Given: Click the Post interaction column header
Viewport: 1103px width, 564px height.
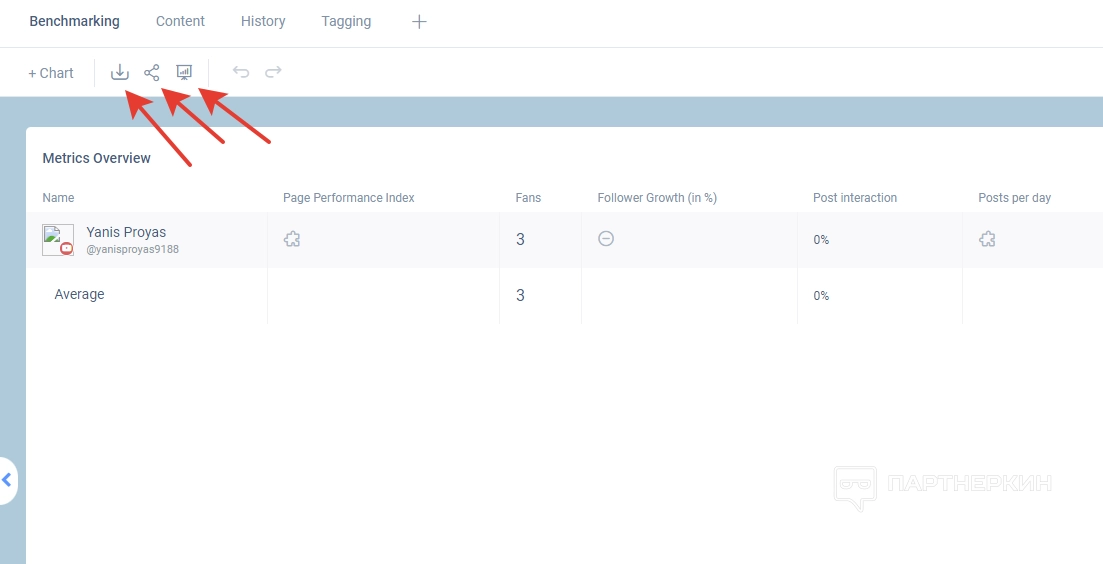Looking at the screenshot, I should [x=855, y=198].
